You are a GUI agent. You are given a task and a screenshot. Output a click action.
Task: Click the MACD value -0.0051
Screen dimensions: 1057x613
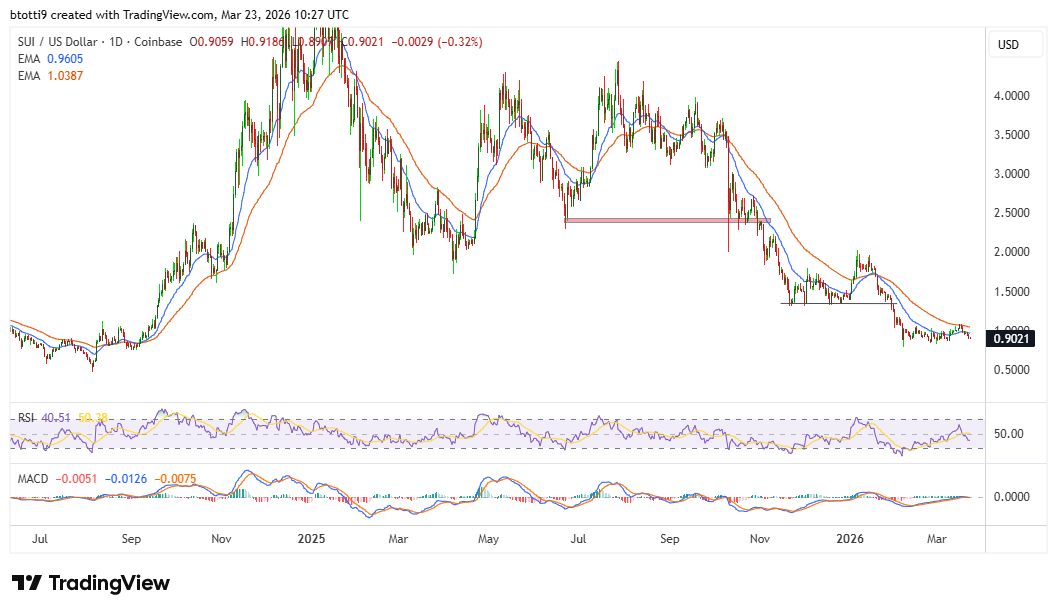click(x=77, y=478)
